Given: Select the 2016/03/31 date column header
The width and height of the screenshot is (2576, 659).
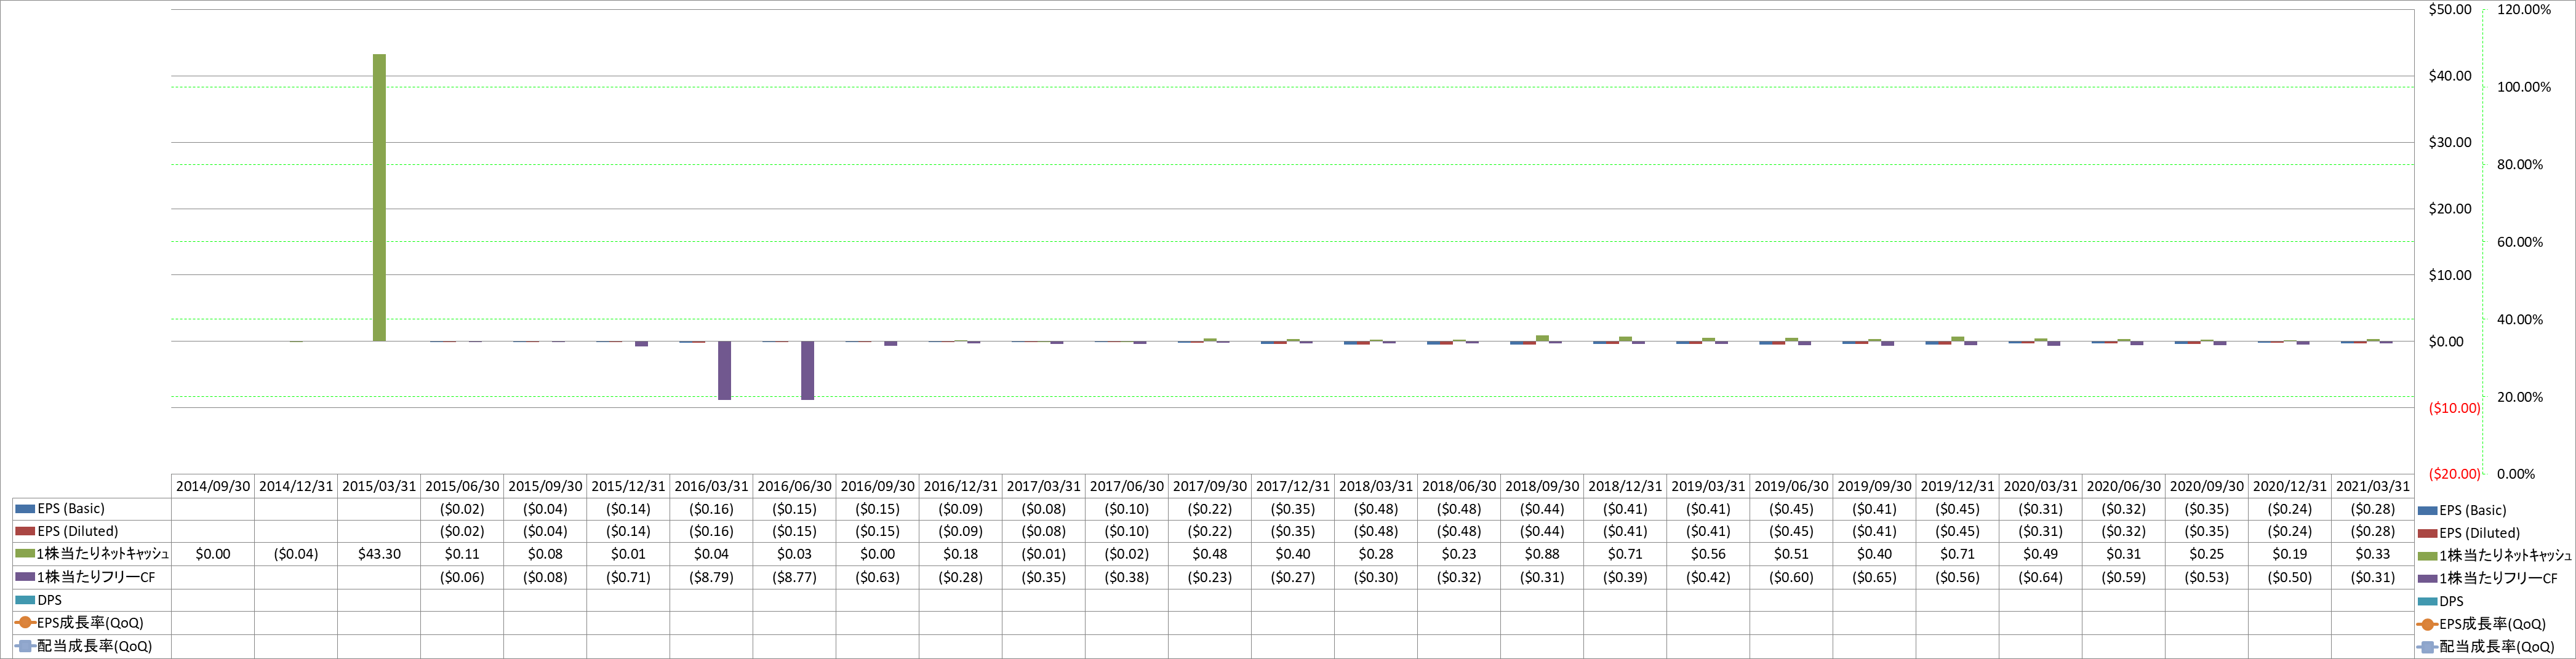Looking at the screenshot, I should coord(711,486).
